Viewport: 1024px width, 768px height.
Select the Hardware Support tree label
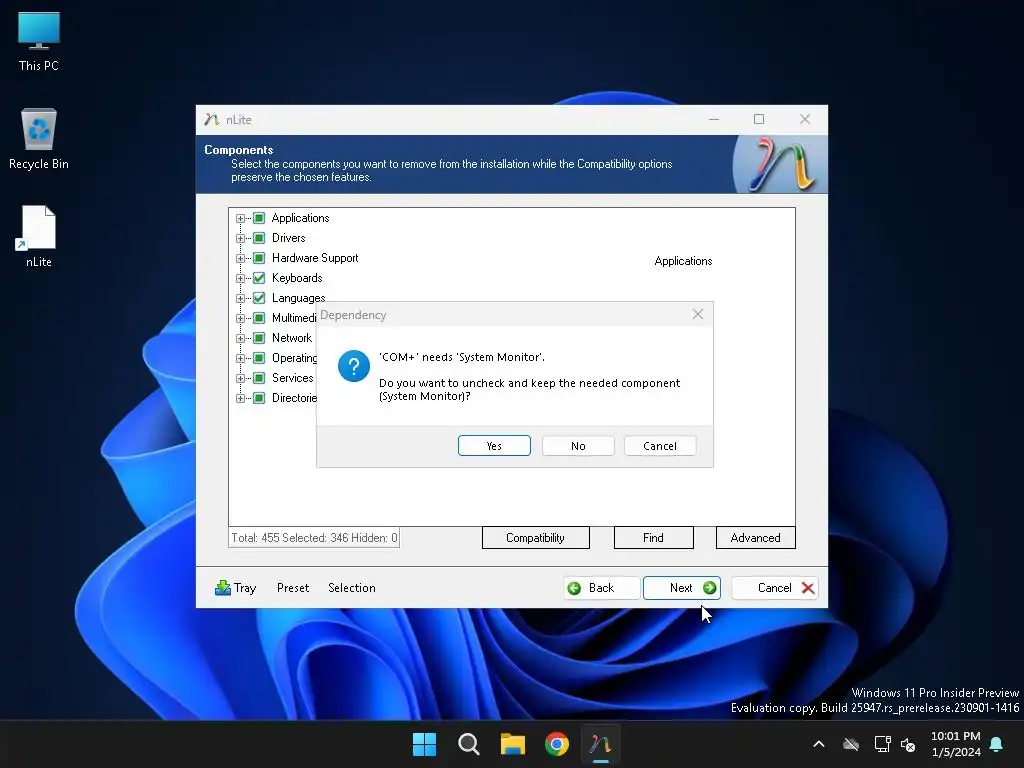[315, 258]
